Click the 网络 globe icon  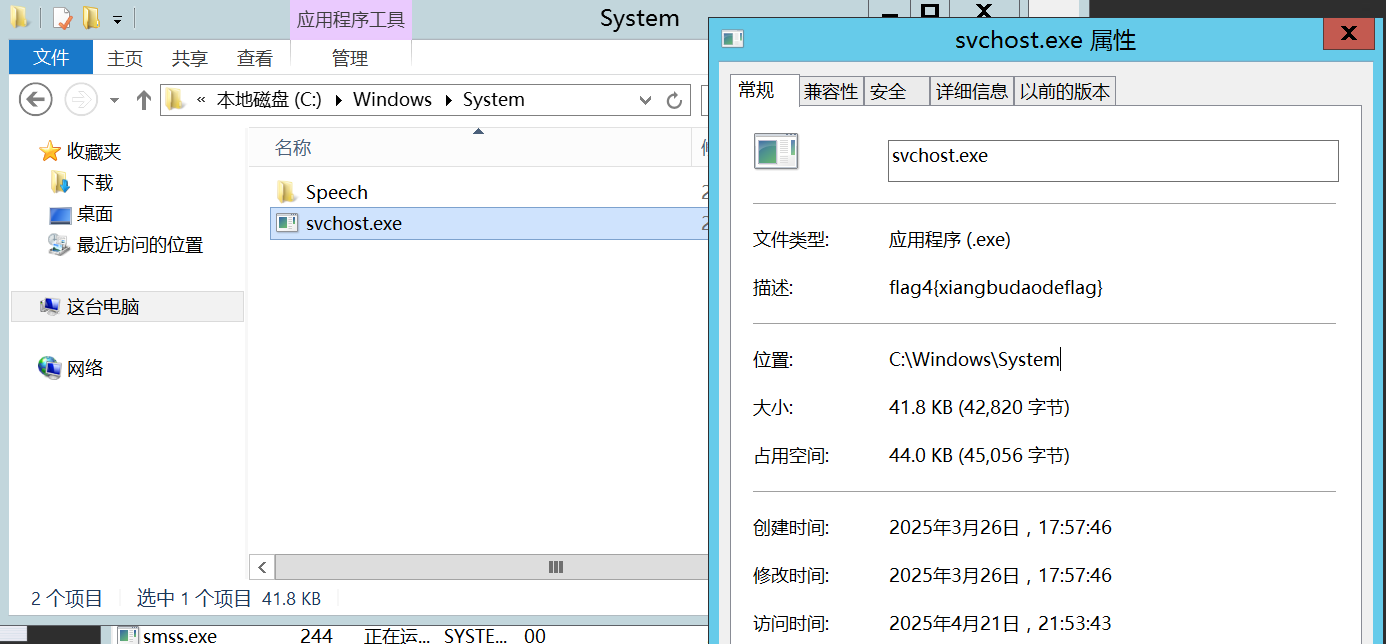point(50,368)
